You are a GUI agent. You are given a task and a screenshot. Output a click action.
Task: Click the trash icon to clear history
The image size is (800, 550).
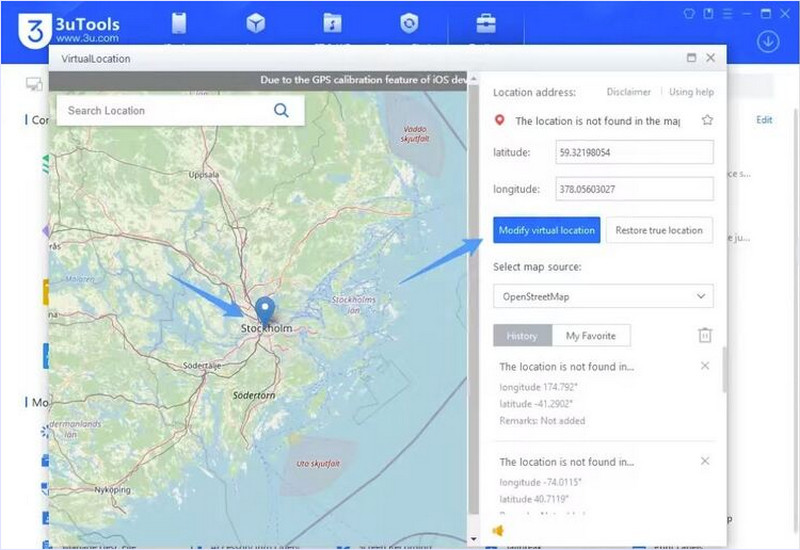coord(705,335)
